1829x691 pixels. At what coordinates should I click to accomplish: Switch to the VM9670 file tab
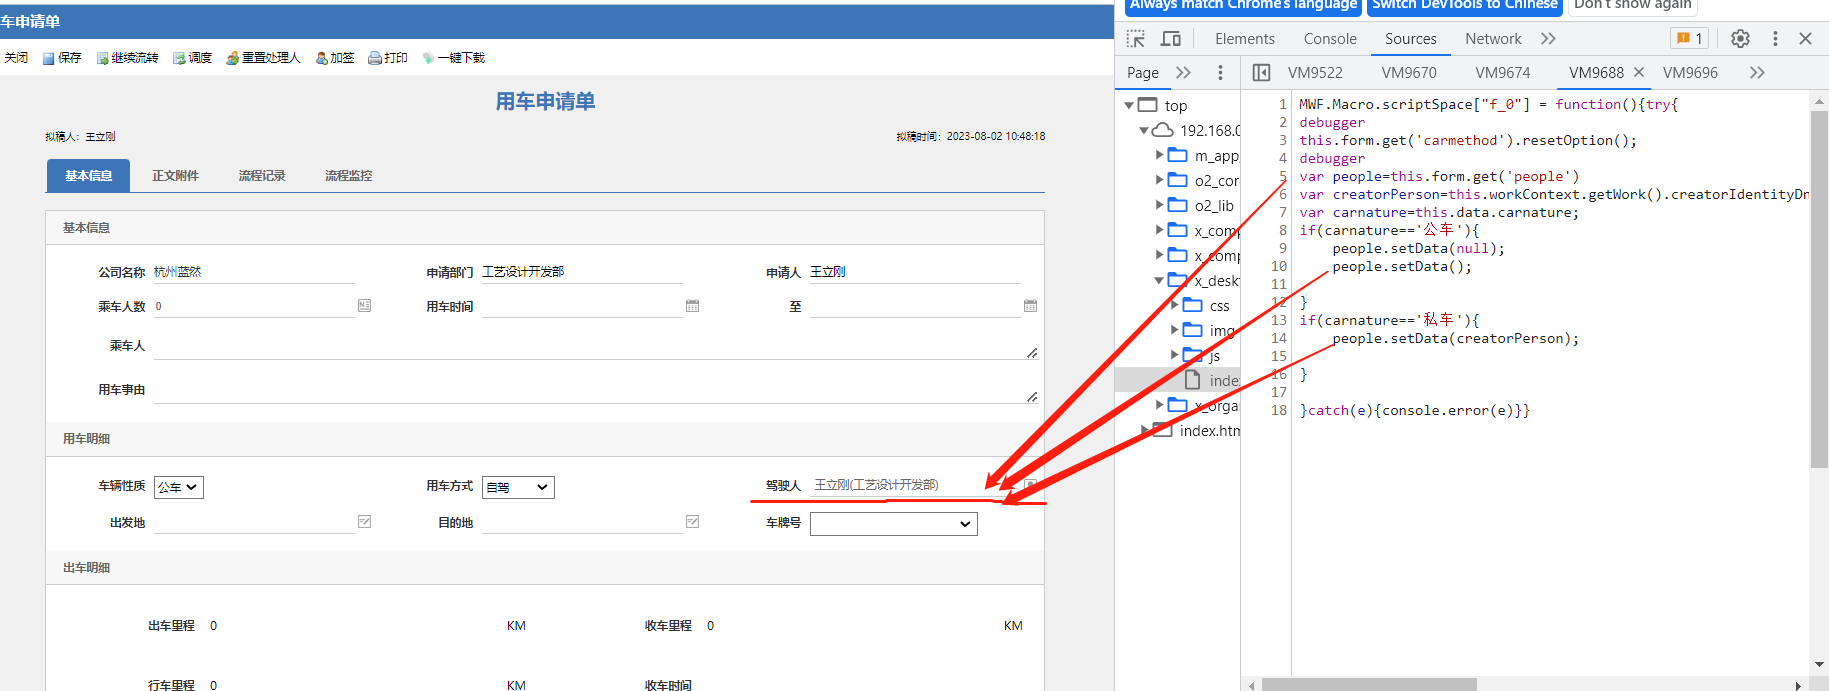click(x=1409, y=72)
